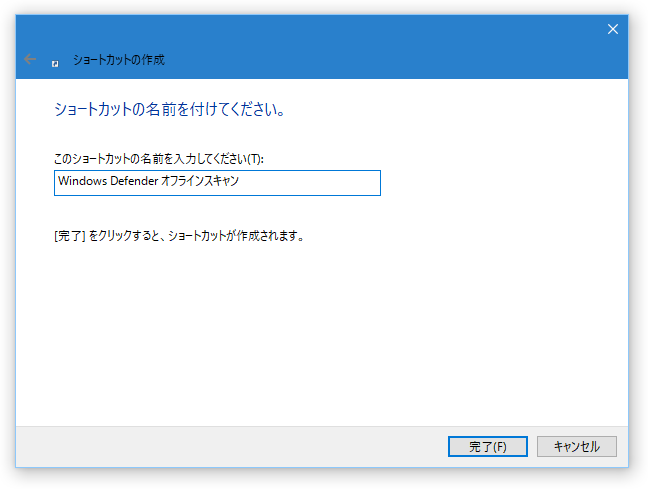Focus the shortcut name input field
Viewport: 648px width, 489px height.
217,183
